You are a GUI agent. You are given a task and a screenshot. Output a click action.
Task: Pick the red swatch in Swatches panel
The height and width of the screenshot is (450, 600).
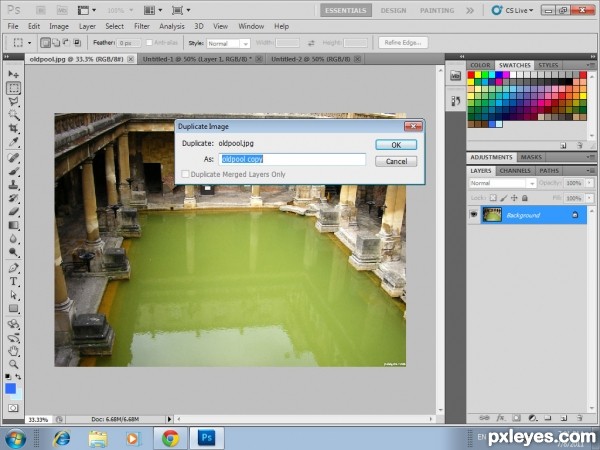click(471, 75)
